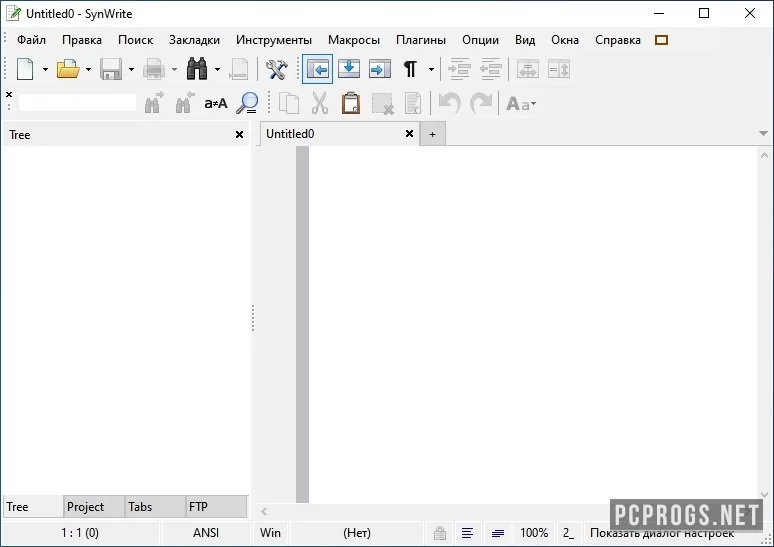The image size is (774, 547).
Task: Open the Поиск menu
Action: pos(135,40)
